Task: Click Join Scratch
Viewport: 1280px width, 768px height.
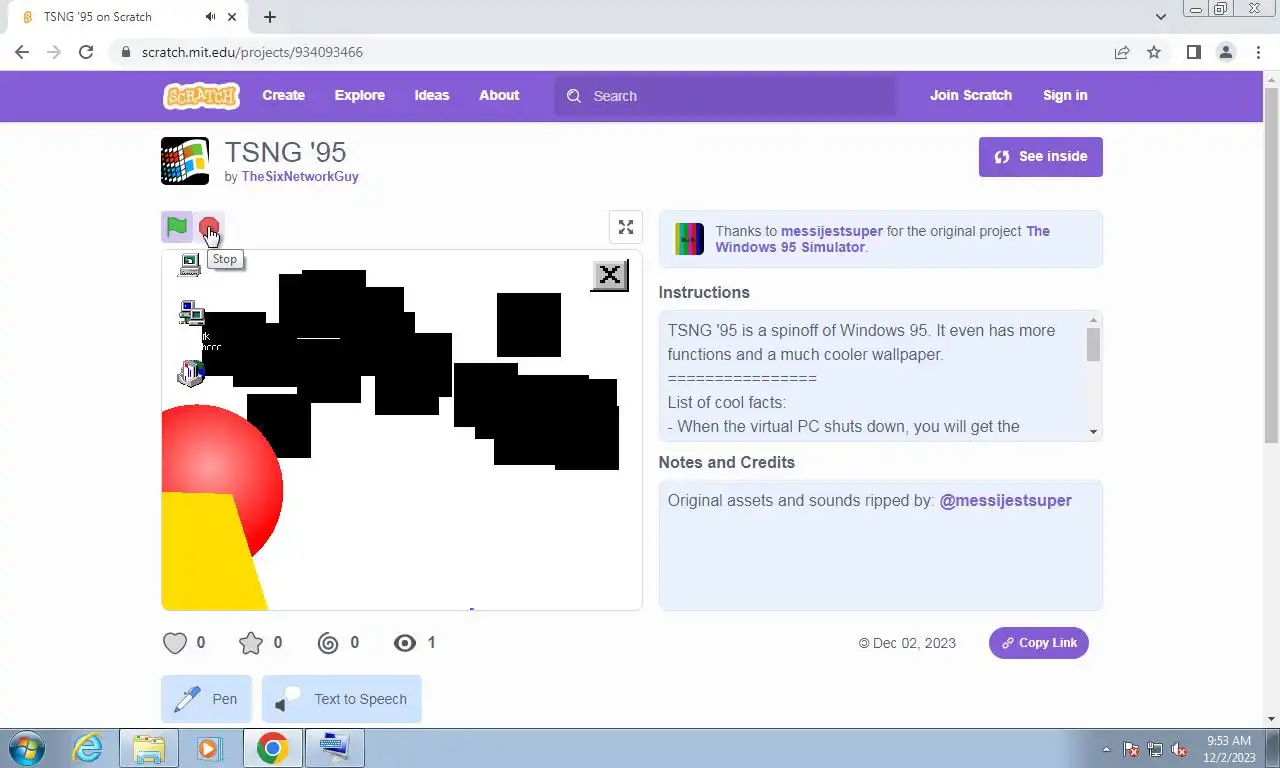Action: [x=971, y=95]
